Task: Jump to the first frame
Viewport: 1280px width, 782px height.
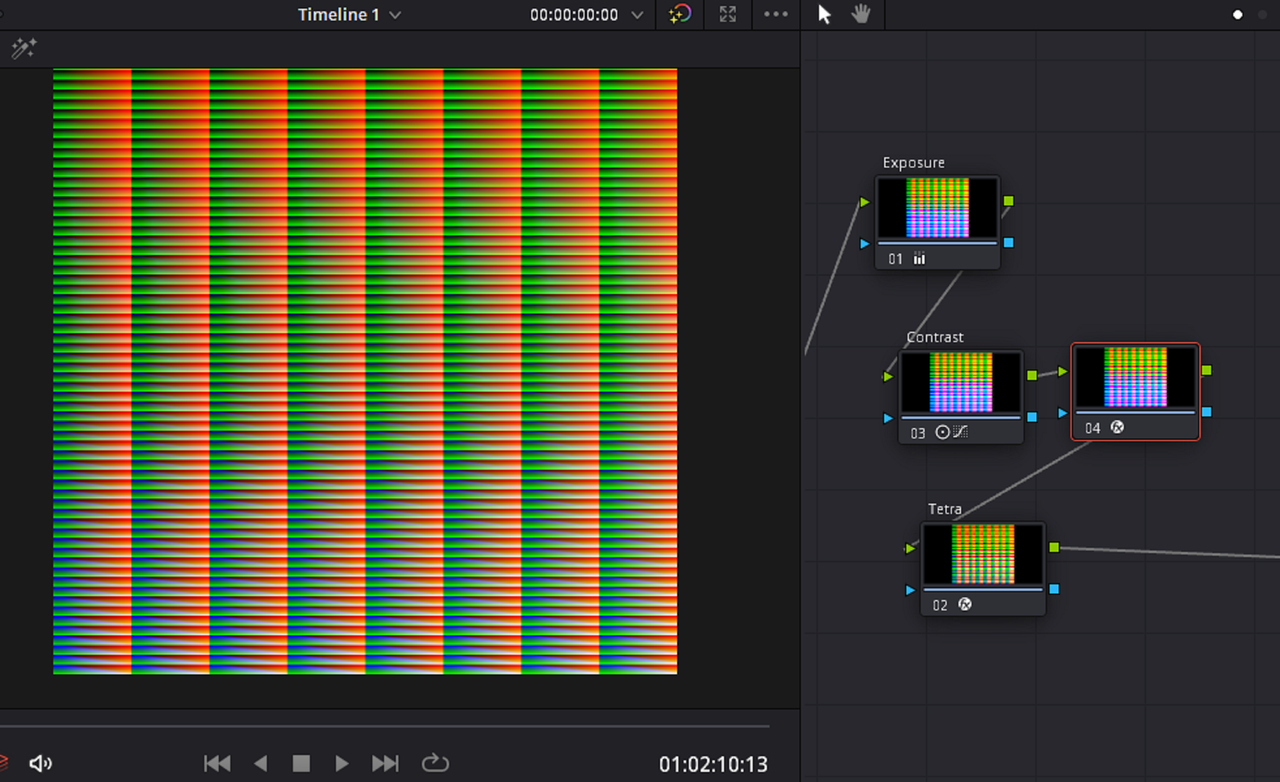Action: 217,763
